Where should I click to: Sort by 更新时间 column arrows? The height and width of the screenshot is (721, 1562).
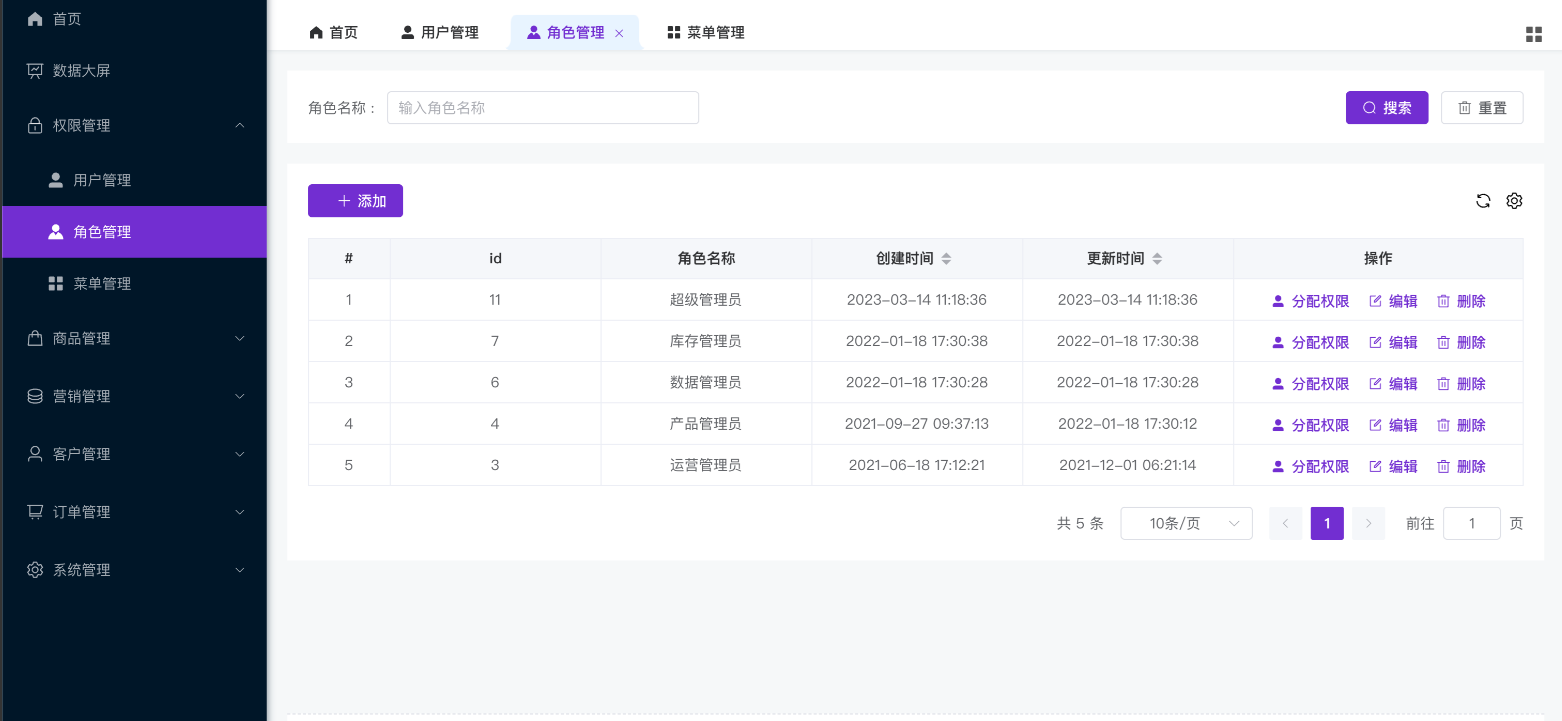point(1157,259)
